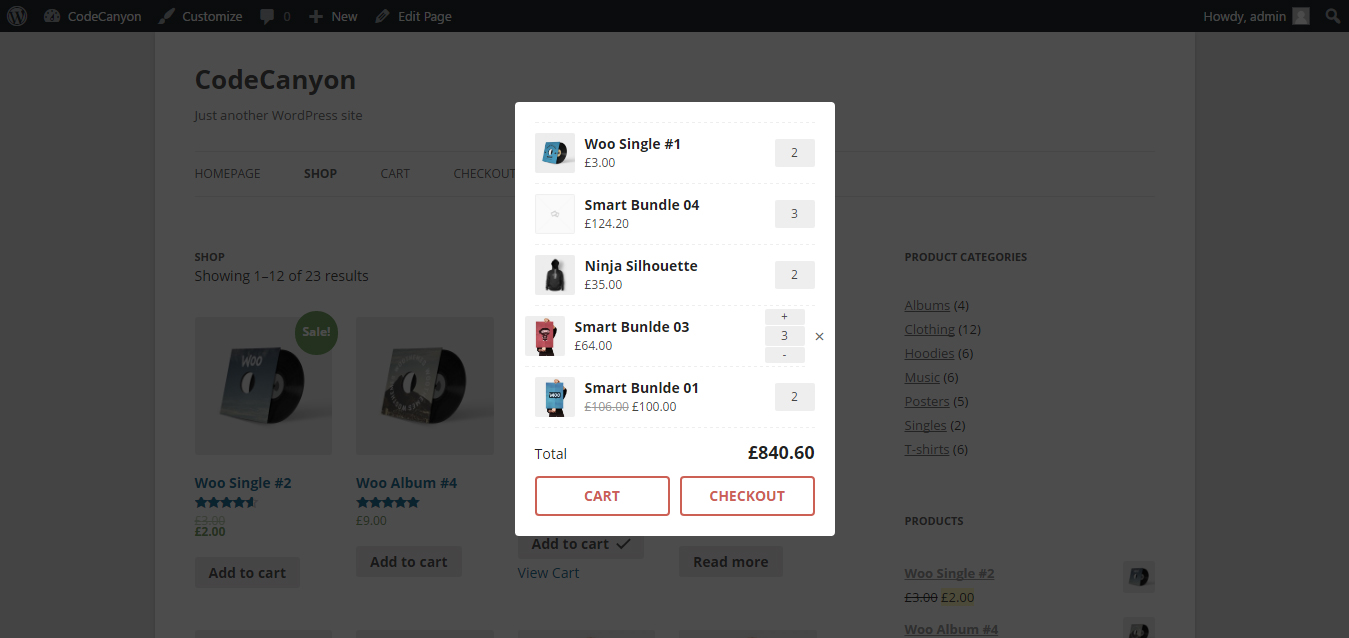Viewport: 1349px width, 638px height.
Task: Open the Smart Bundle 04 product link
Action: coord(641,205)
